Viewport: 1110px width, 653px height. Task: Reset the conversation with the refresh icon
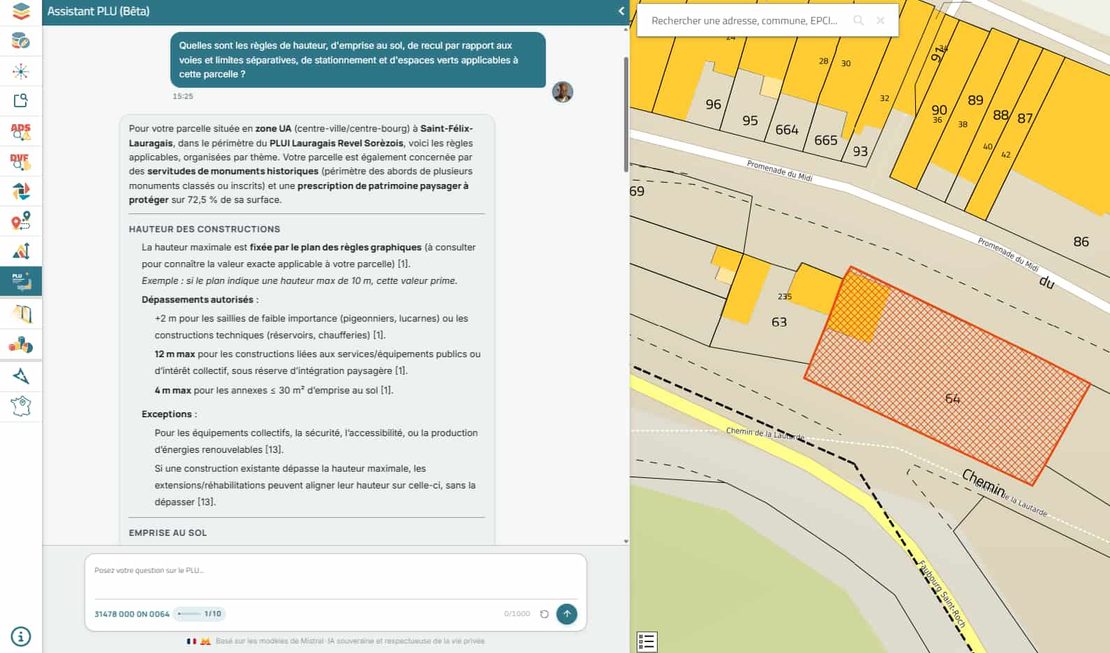(544, 614)
